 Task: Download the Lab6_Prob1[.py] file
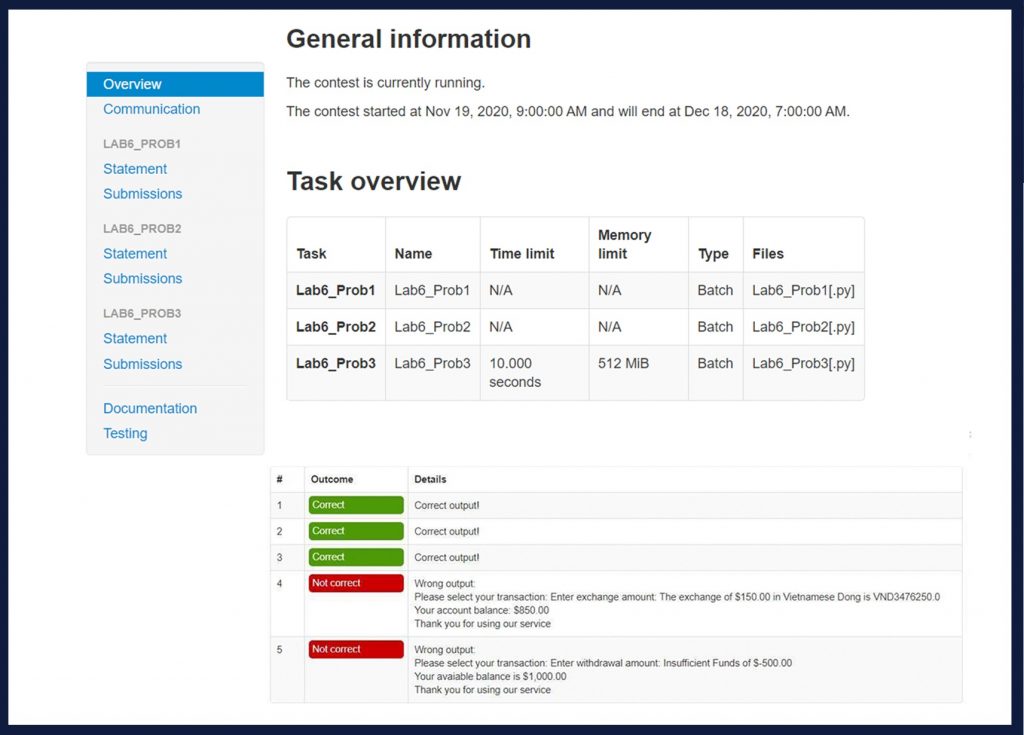tap(803, 290)
